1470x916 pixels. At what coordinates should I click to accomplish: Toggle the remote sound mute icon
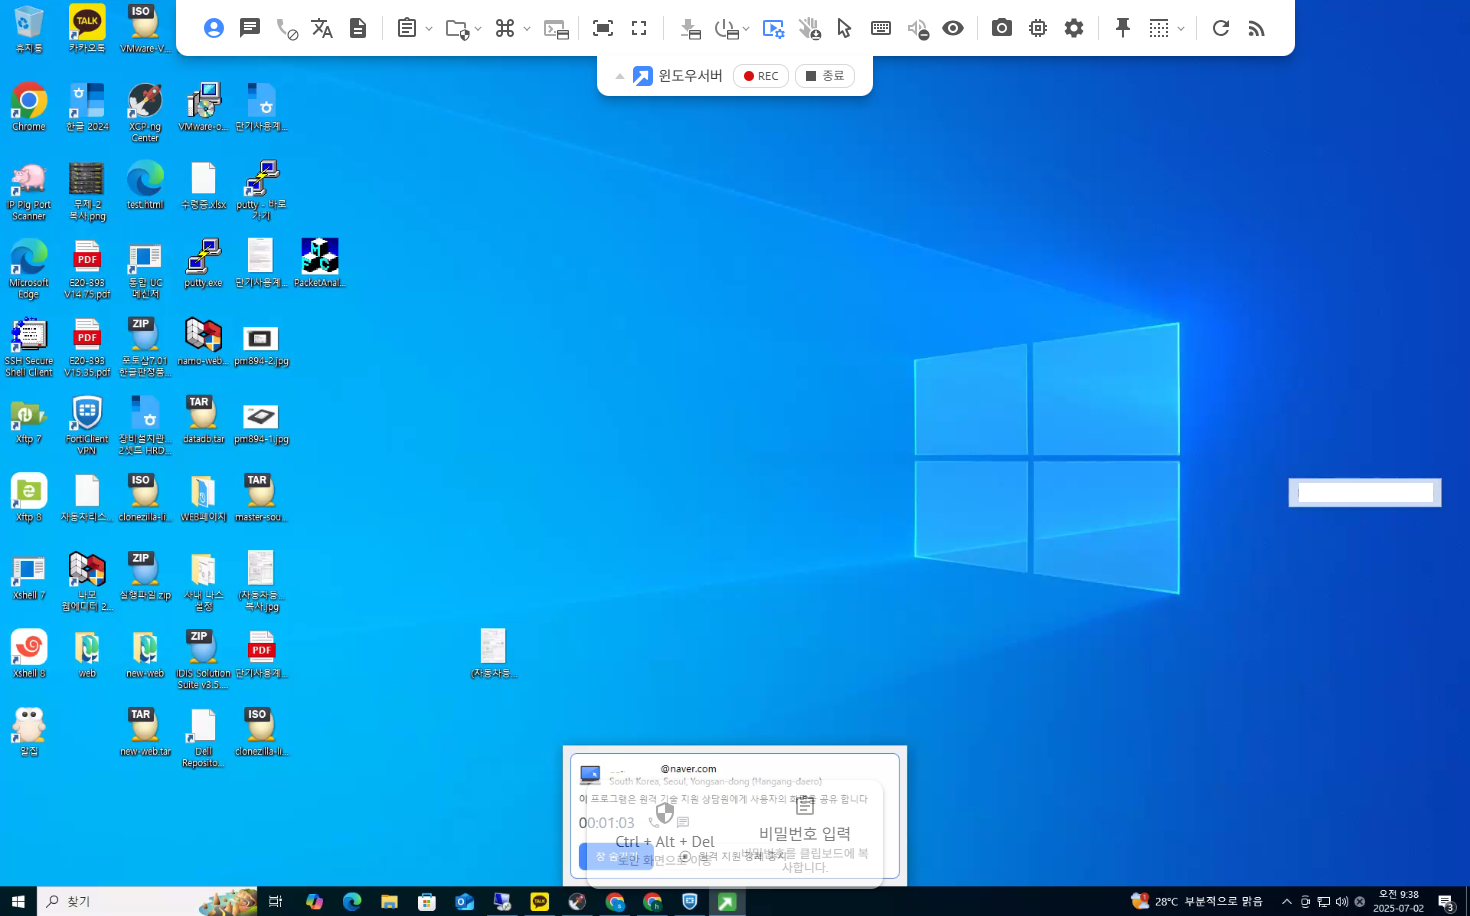[918, 29]
